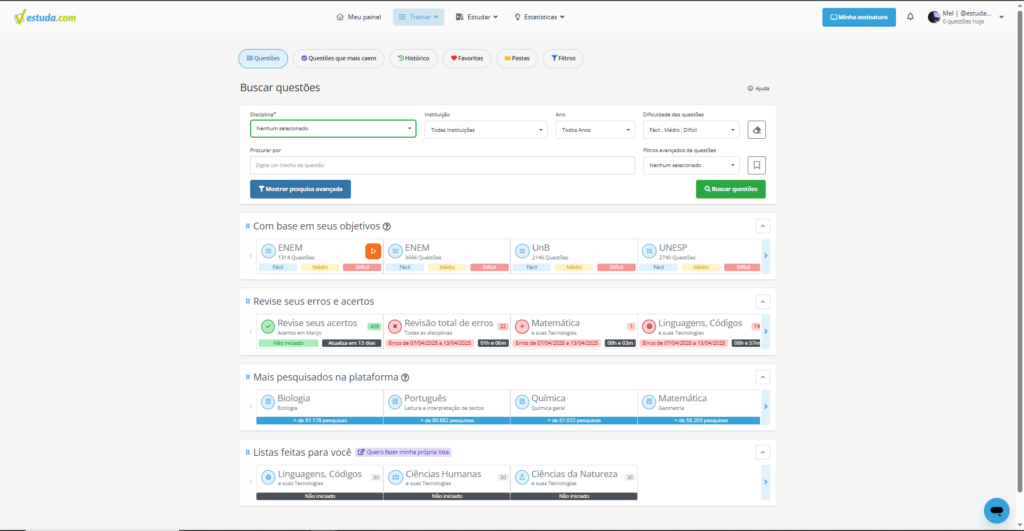This screenshot has width=1024, height=531.
Task: Open the Disciplina dropdown
Action: click(332, 129)
